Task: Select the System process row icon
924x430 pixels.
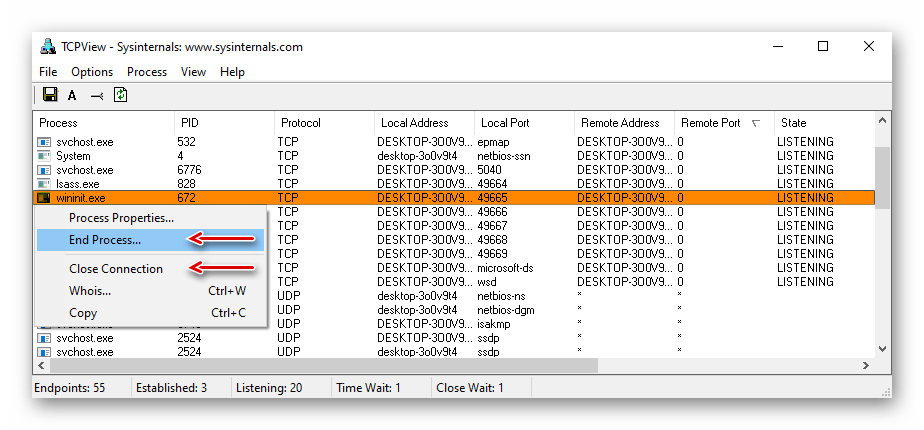Action: [x=43, y=156]
